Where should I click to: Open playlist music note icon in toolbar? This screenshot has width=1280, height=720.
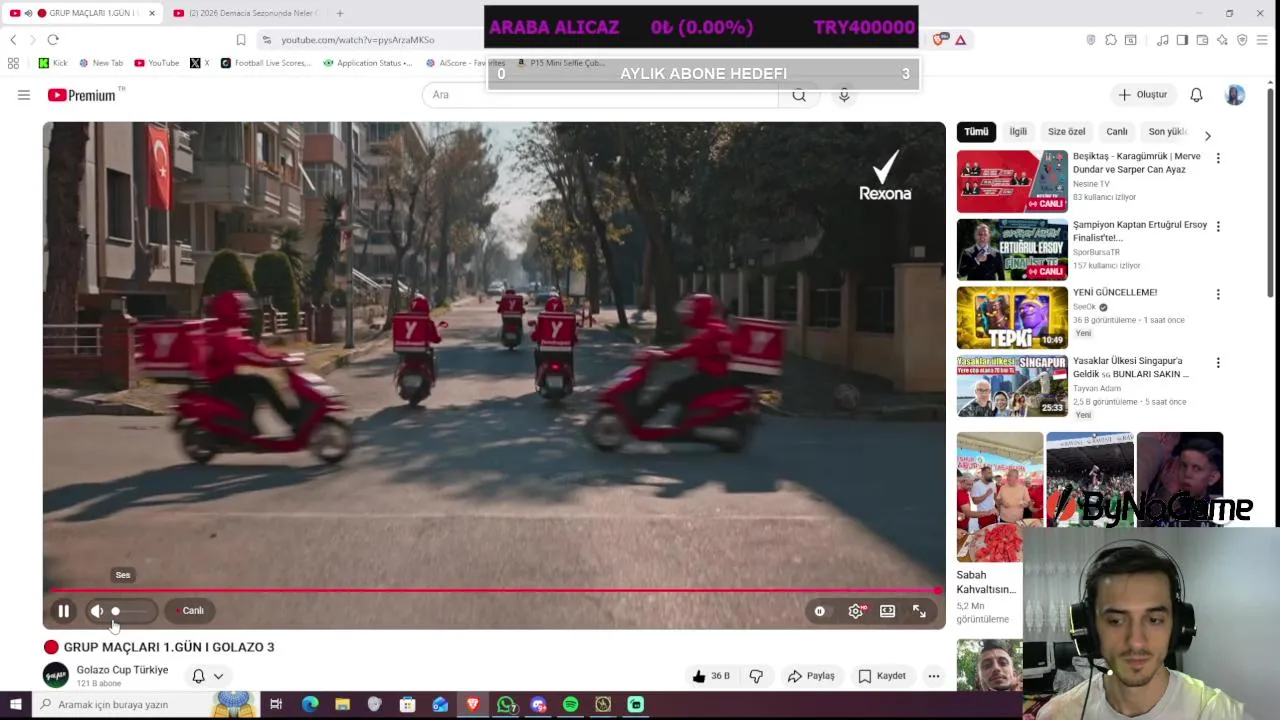click(x=1162, y=40)
